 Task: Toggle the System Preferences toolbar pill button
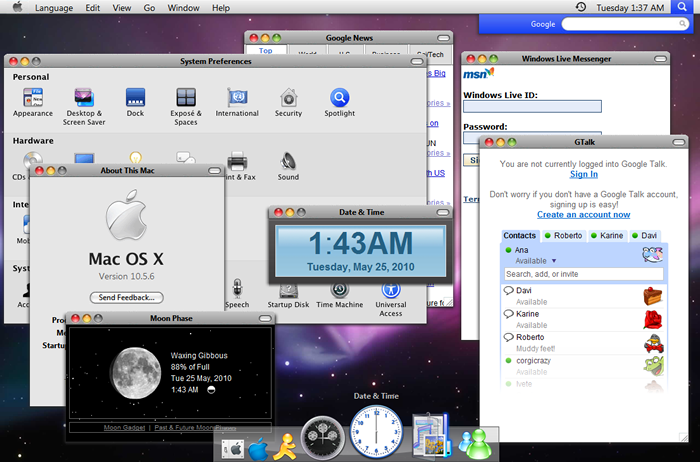(x=417, y=62)
